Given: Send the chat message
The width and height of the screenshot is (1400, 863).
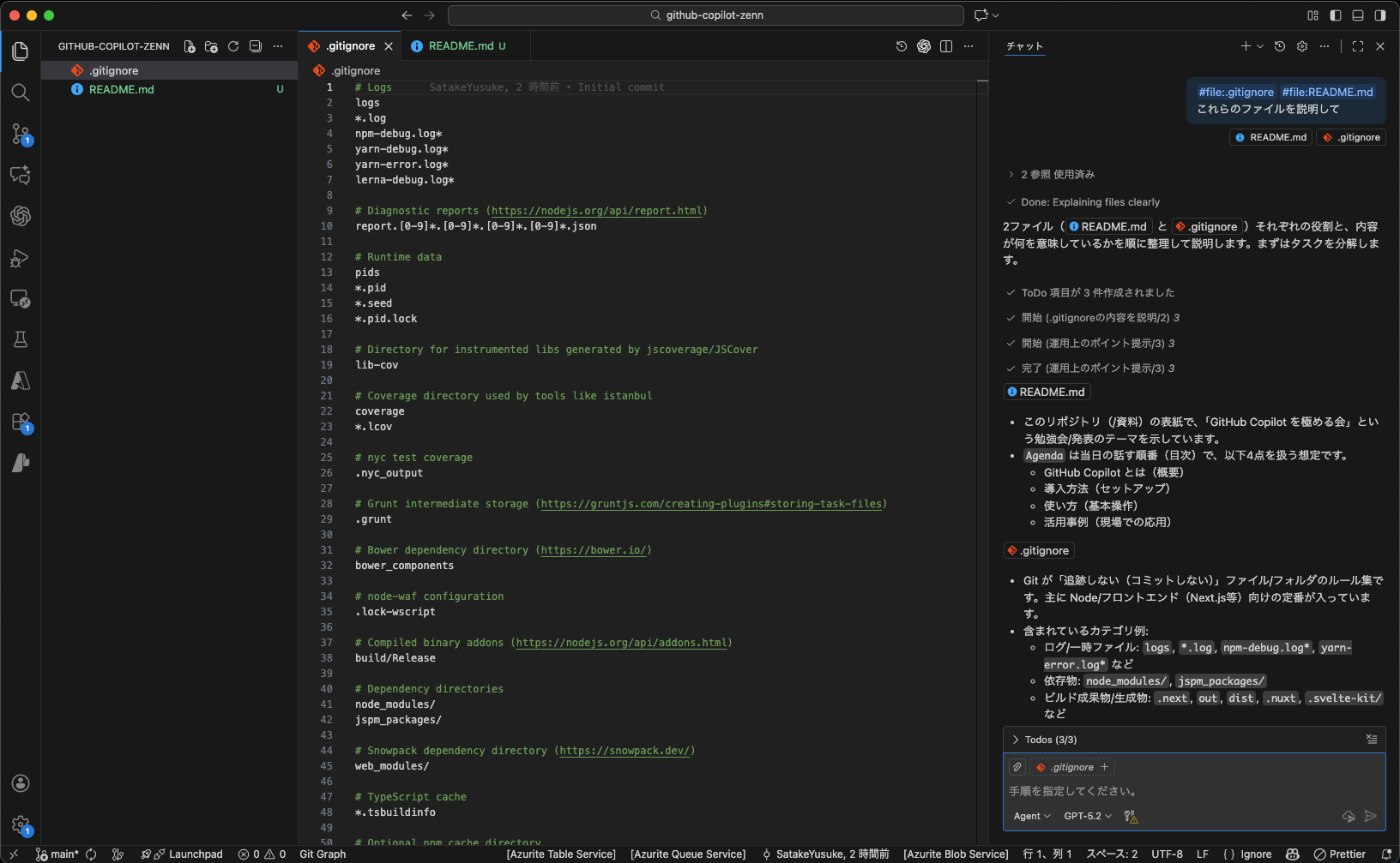Looking at the screenshot, I should (1370, 816).
